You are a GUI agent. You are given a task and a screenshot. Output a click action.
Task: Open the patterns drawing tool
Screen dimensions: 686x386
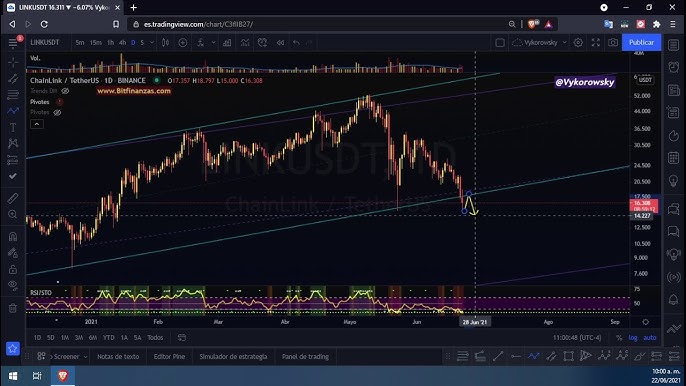(x=13, y=143)
